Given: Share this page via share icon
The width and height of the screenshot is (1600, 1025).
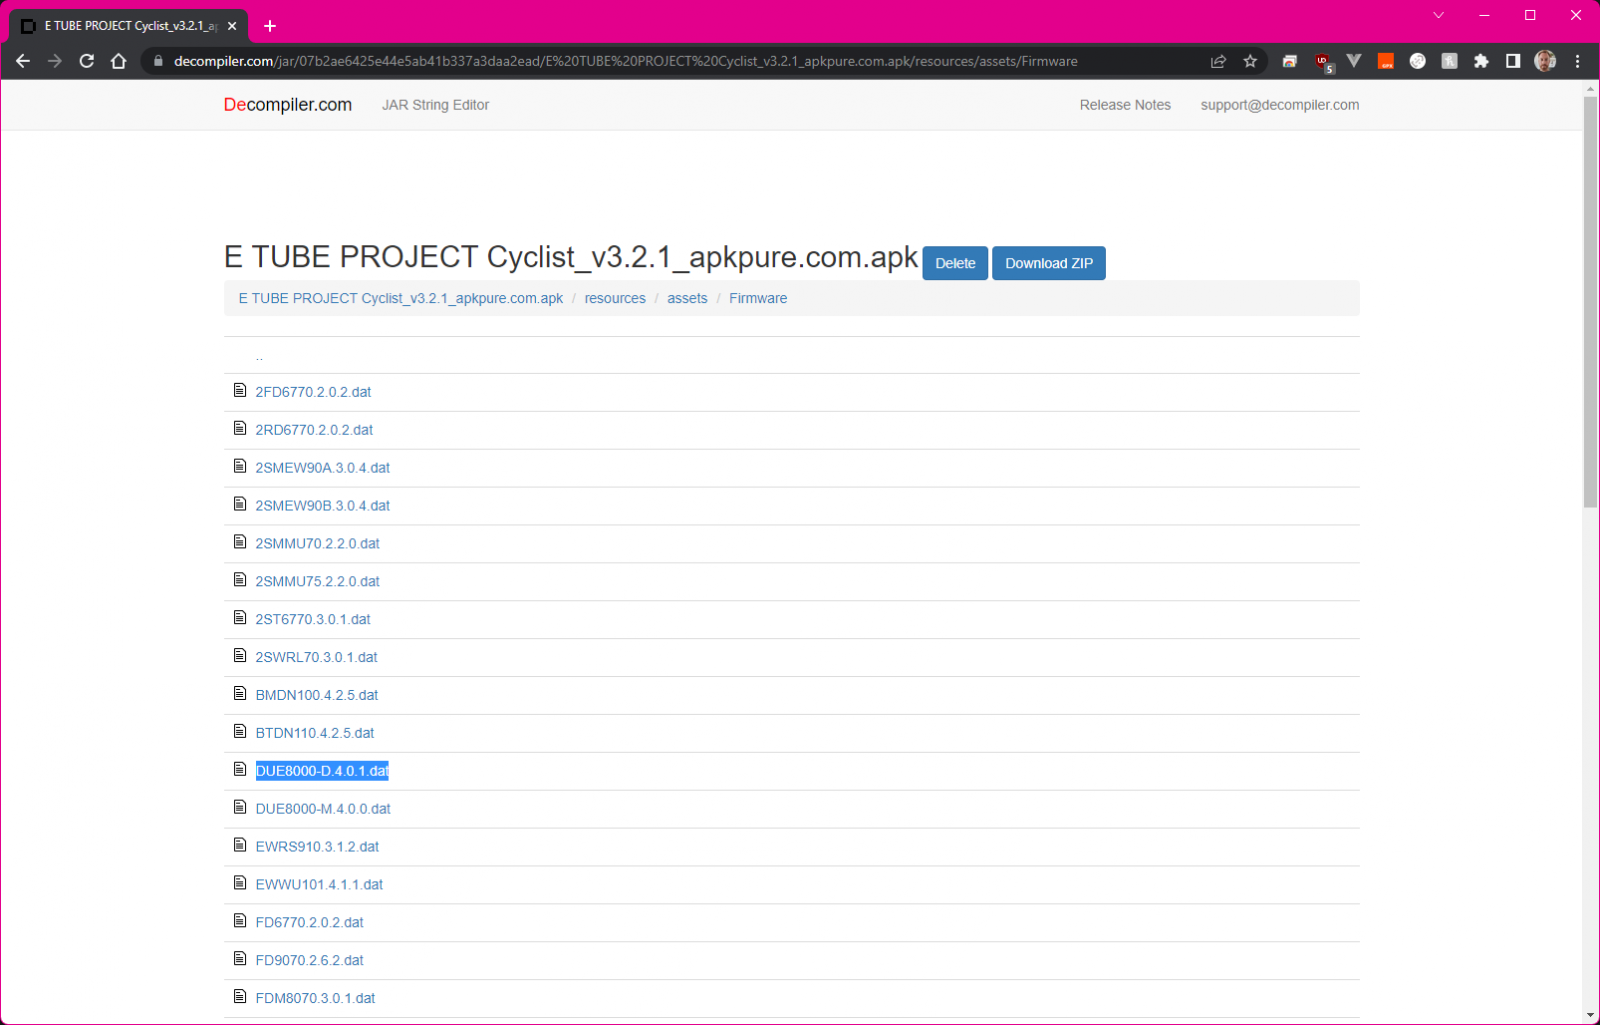Looking at the screenshot, I should point(1218,61).
